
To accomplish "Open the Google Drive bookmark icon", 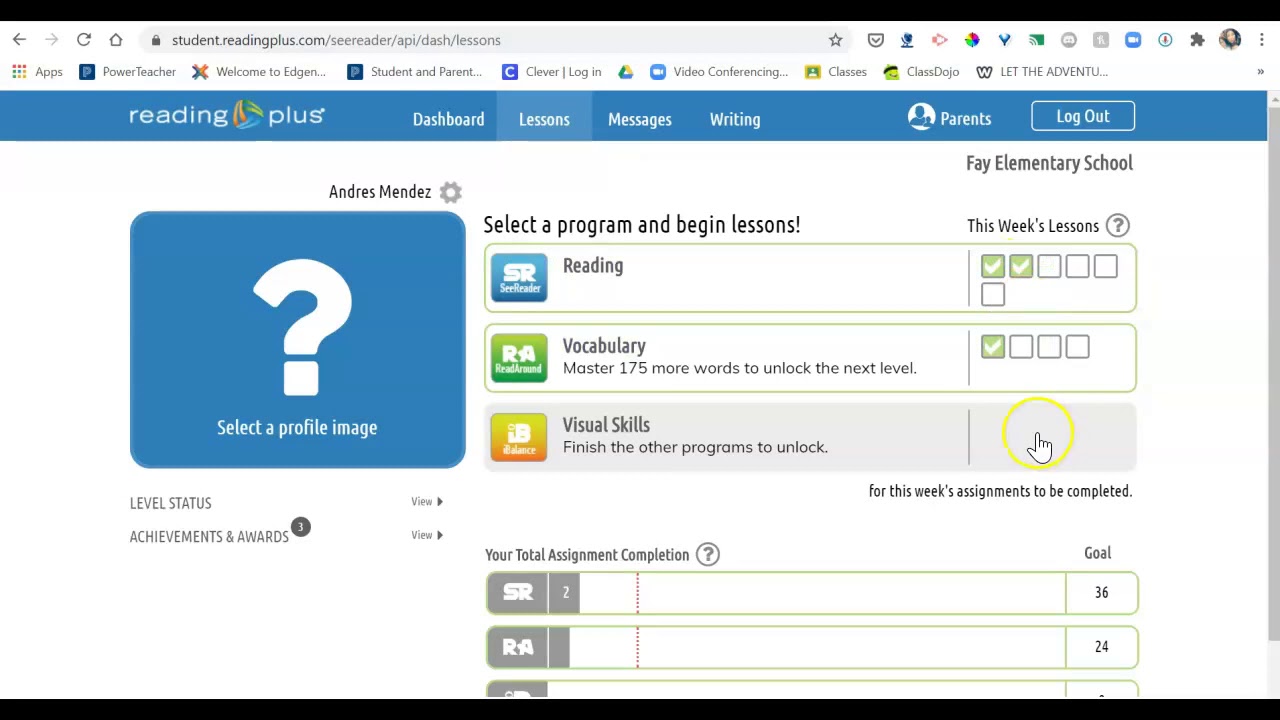I will pyautogui.click(x=626, y=72).
